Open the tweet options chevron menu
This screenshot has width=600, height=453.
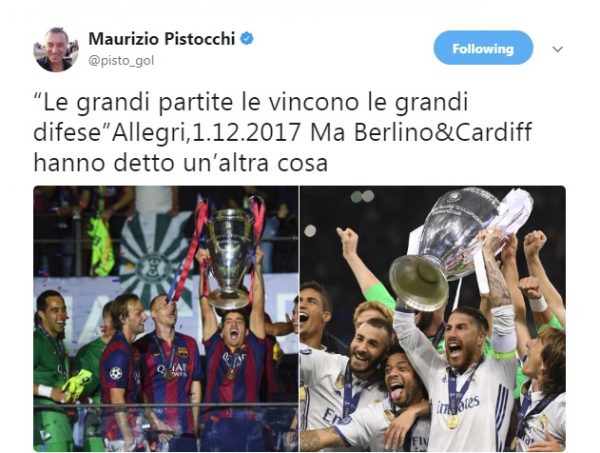tap(558, 49)
